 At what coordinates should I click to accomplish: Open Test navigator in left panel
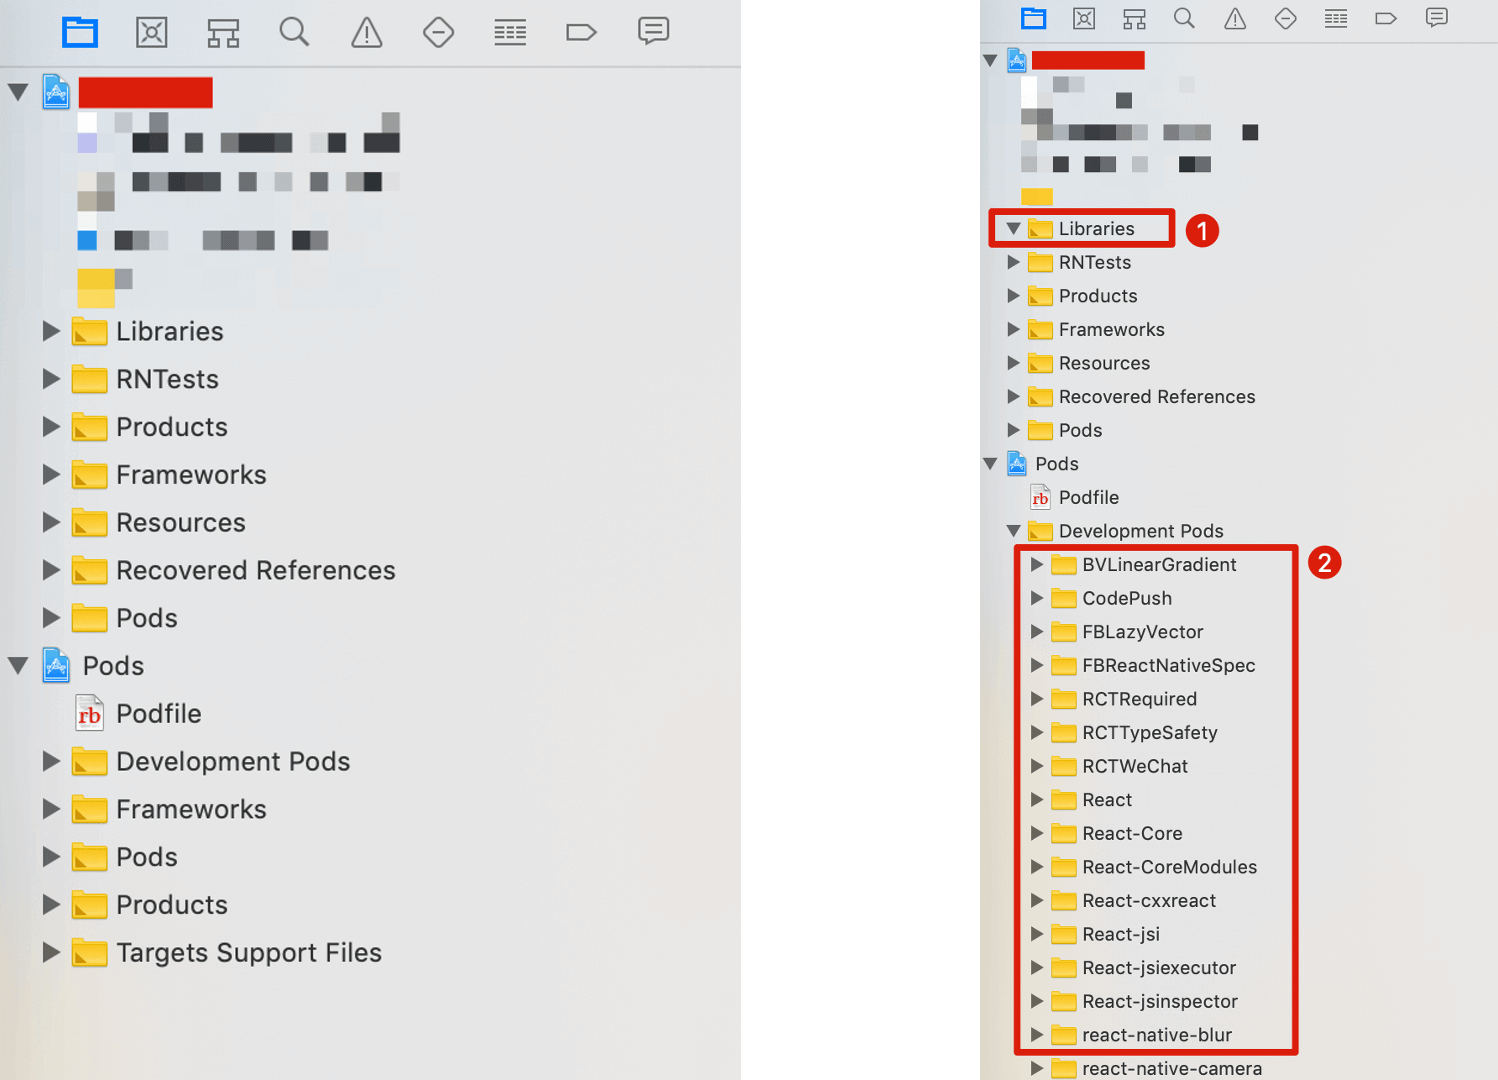tap(438, 32)
